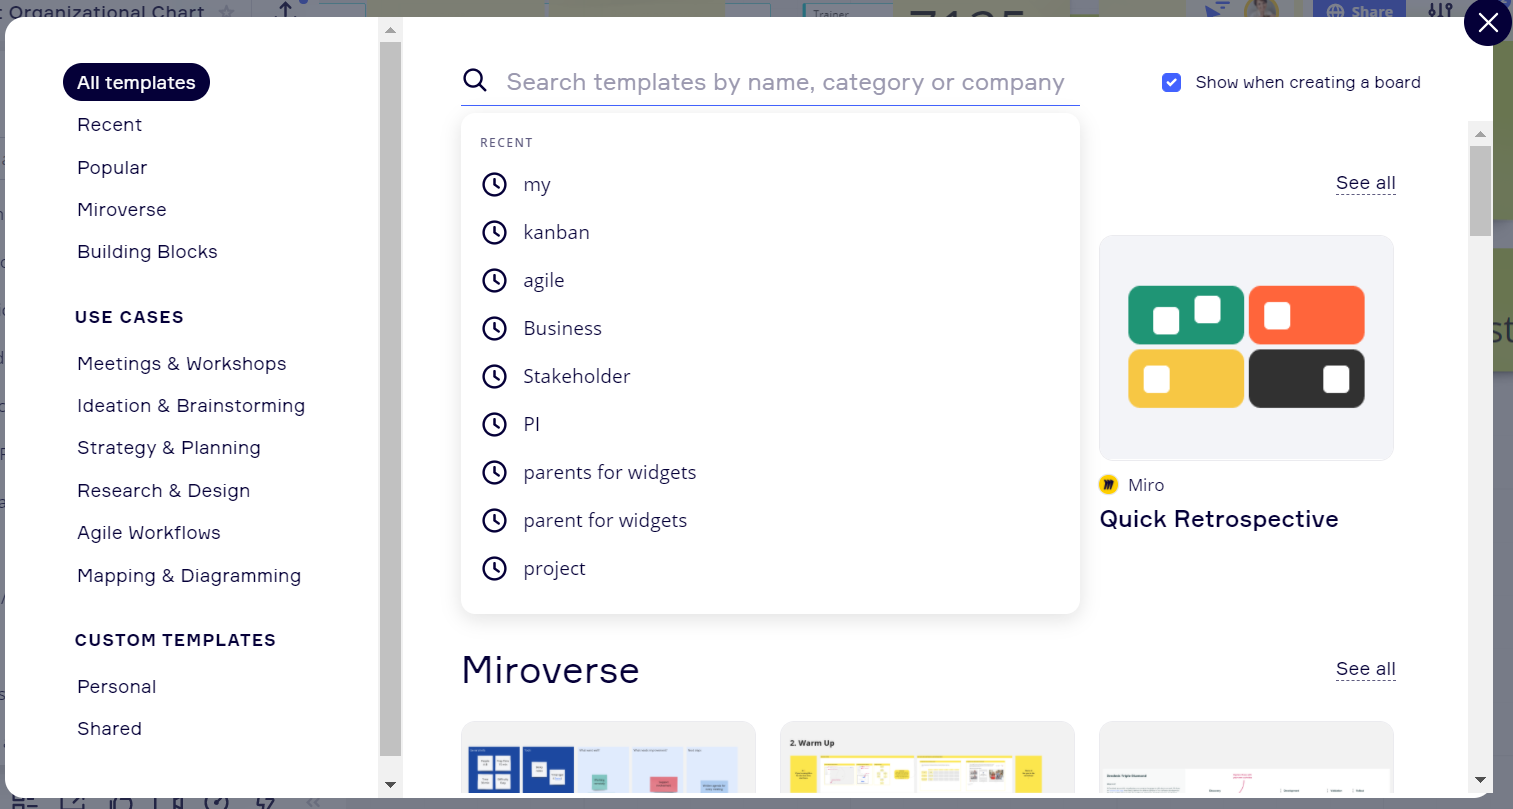This screenshot has width=1513, height=809.
Task: Click clock icon next to 'kanban'
Action: (x=494, y=233)
